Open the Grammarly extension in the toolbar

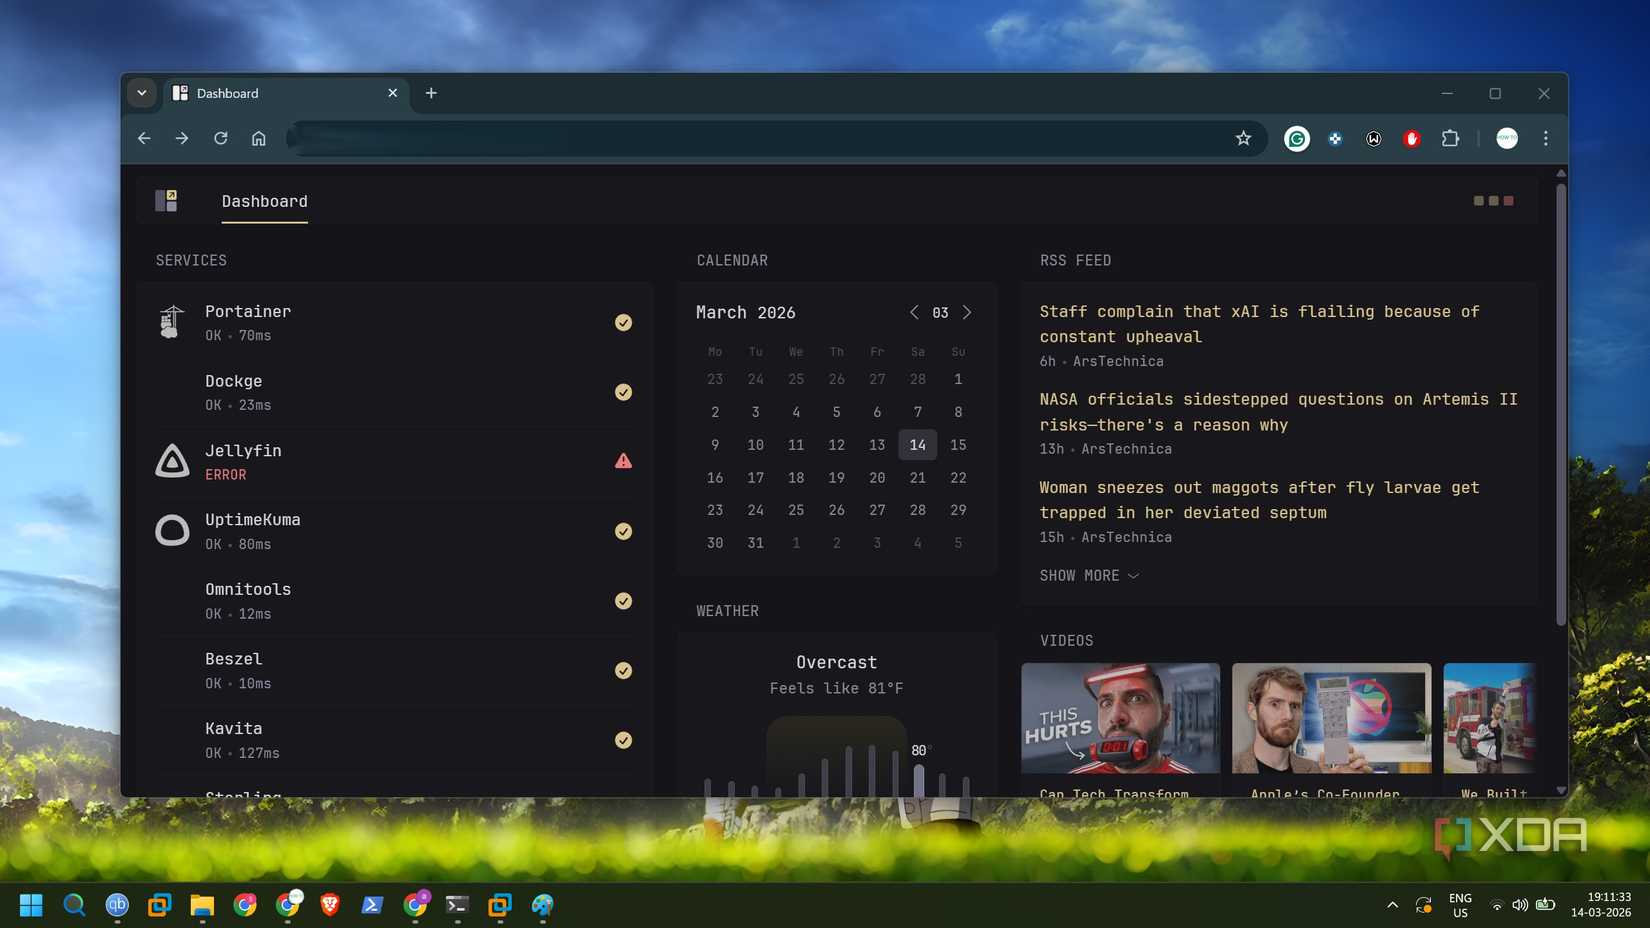1296,138
